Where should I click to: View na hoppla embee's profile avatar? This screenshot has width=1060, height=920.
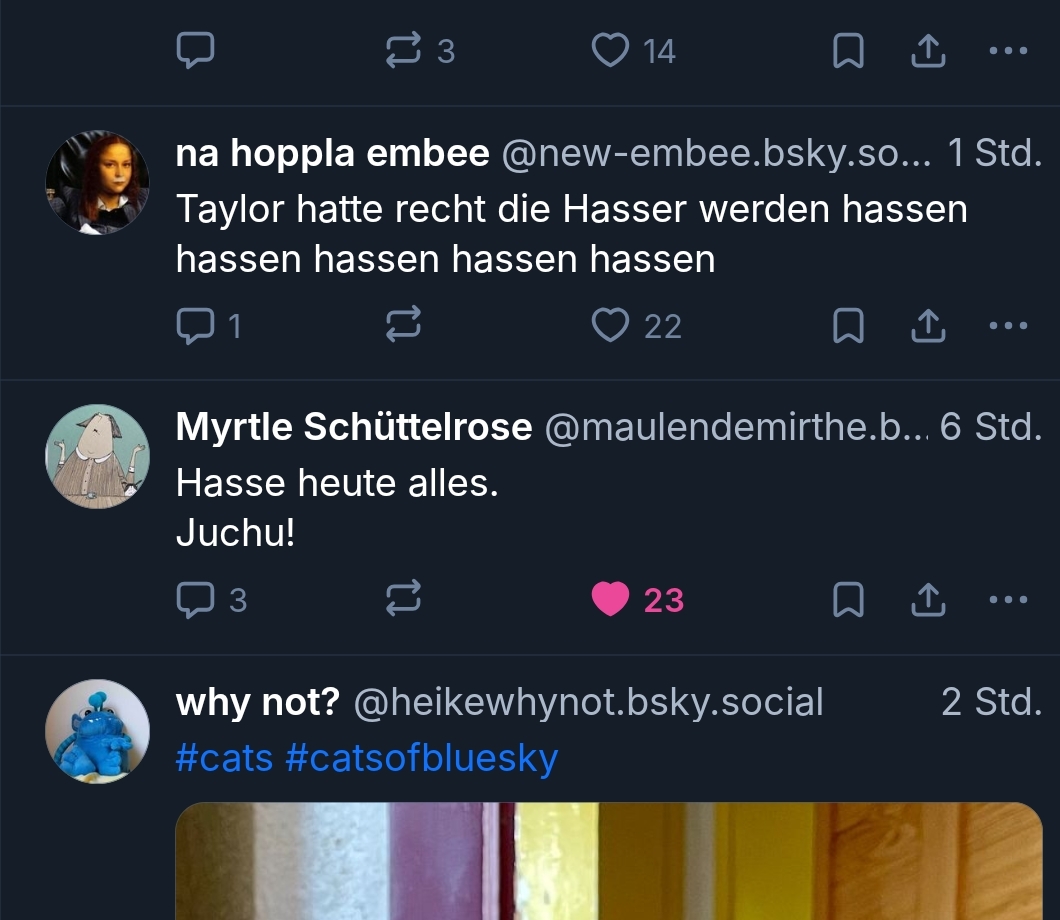pos(97,182)
